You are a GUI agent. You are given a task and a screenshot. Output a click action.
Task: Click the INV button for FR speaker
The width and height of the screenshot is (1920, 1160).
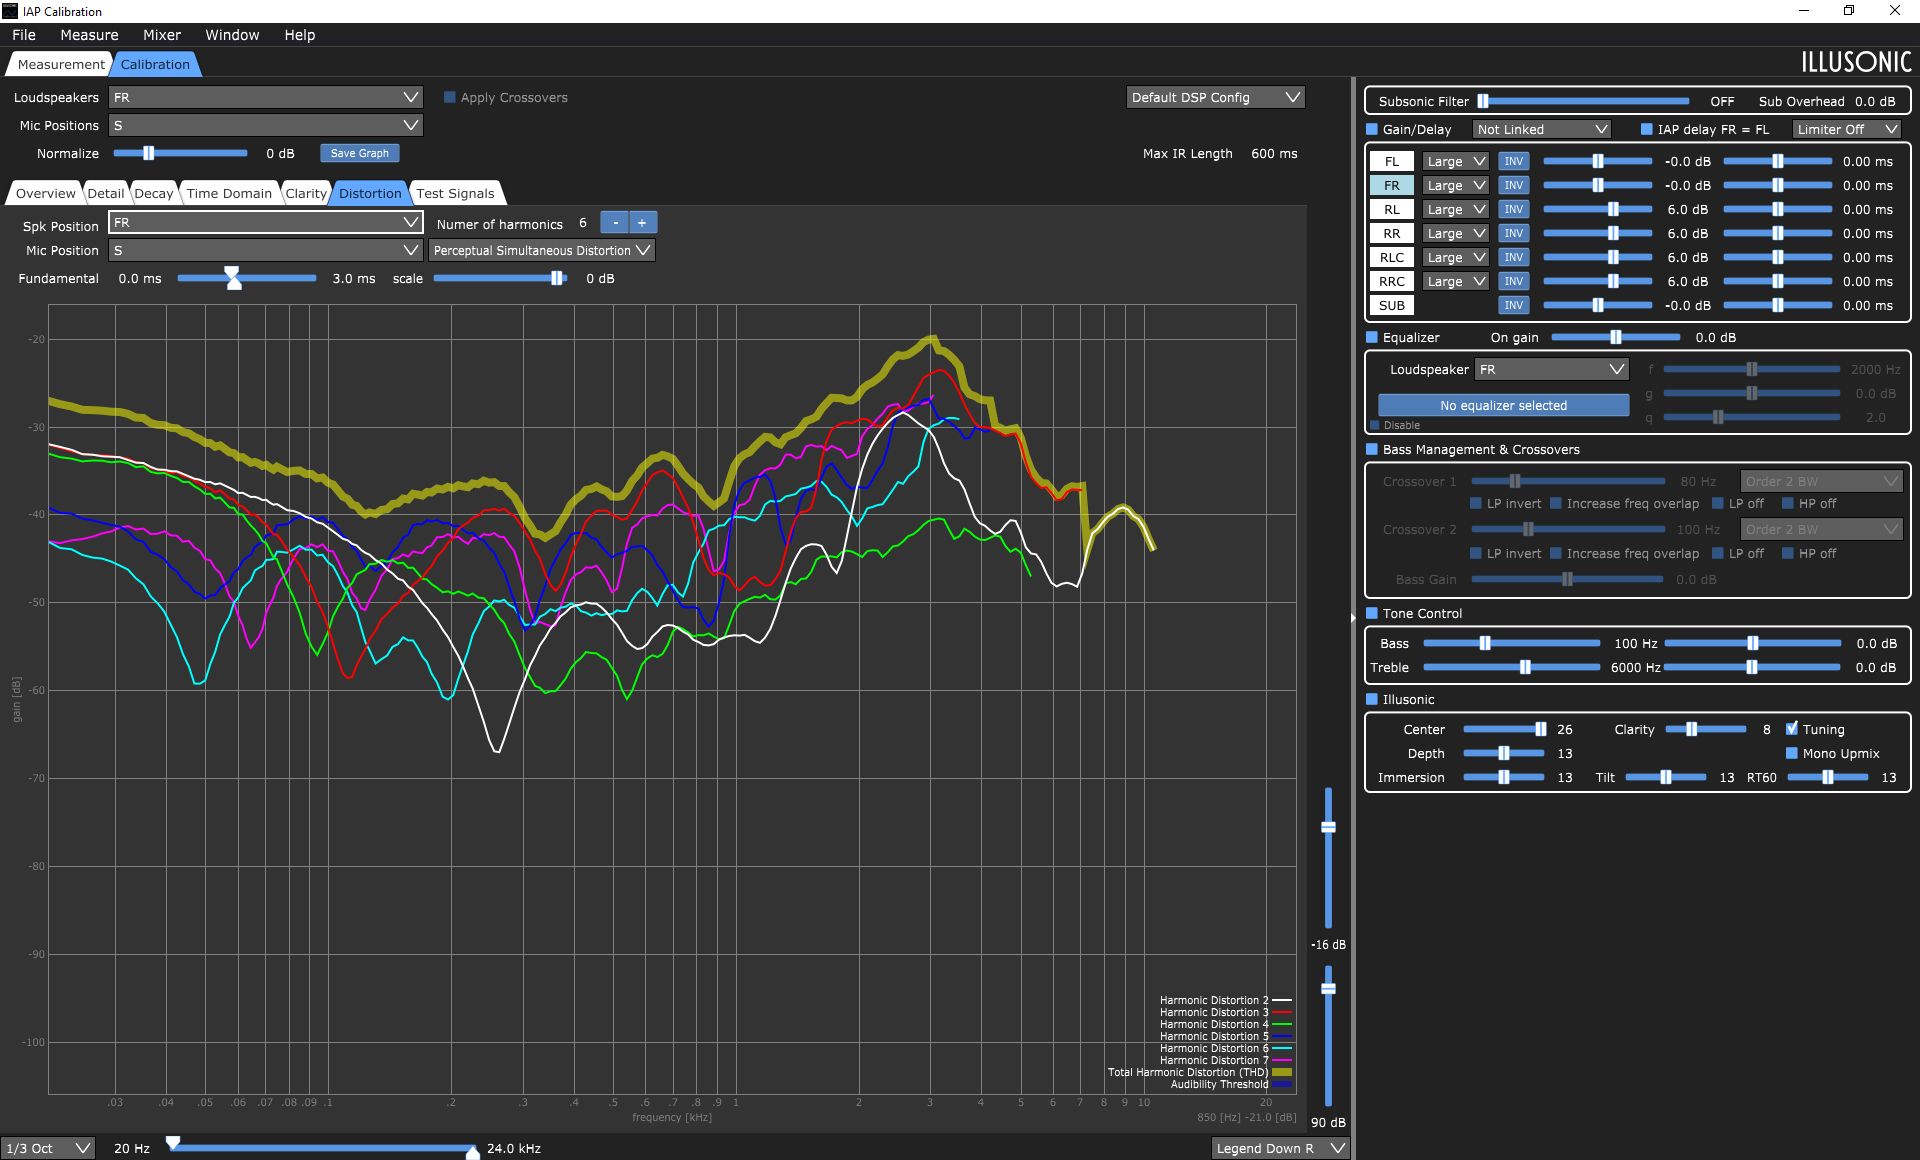(1513, 185)
